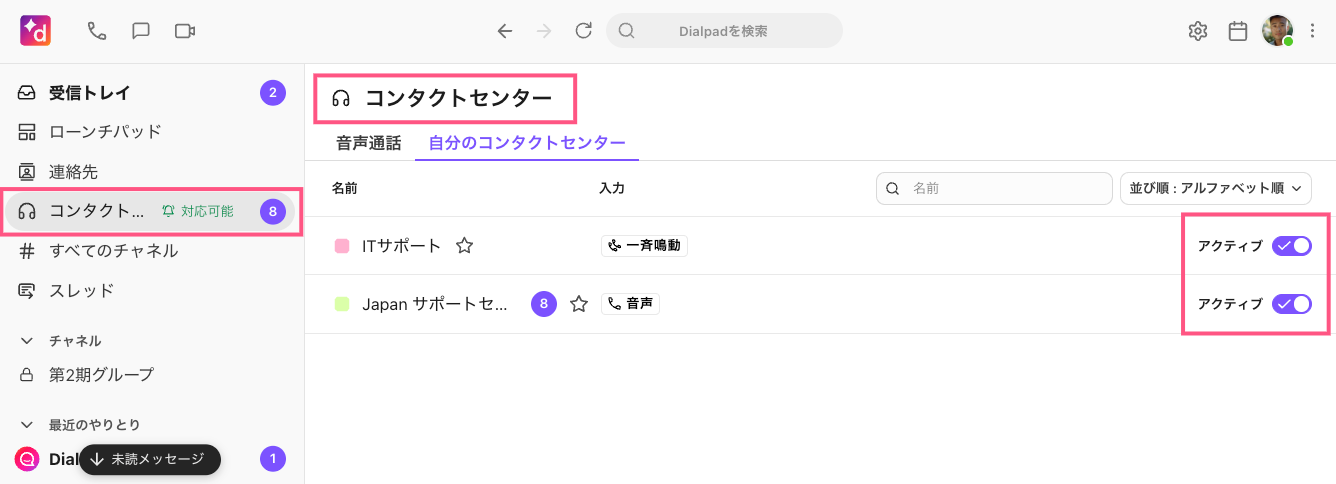Open the message chat icon
The height and width of the screenshot is (484, 1336).
(x=141, y=31)
